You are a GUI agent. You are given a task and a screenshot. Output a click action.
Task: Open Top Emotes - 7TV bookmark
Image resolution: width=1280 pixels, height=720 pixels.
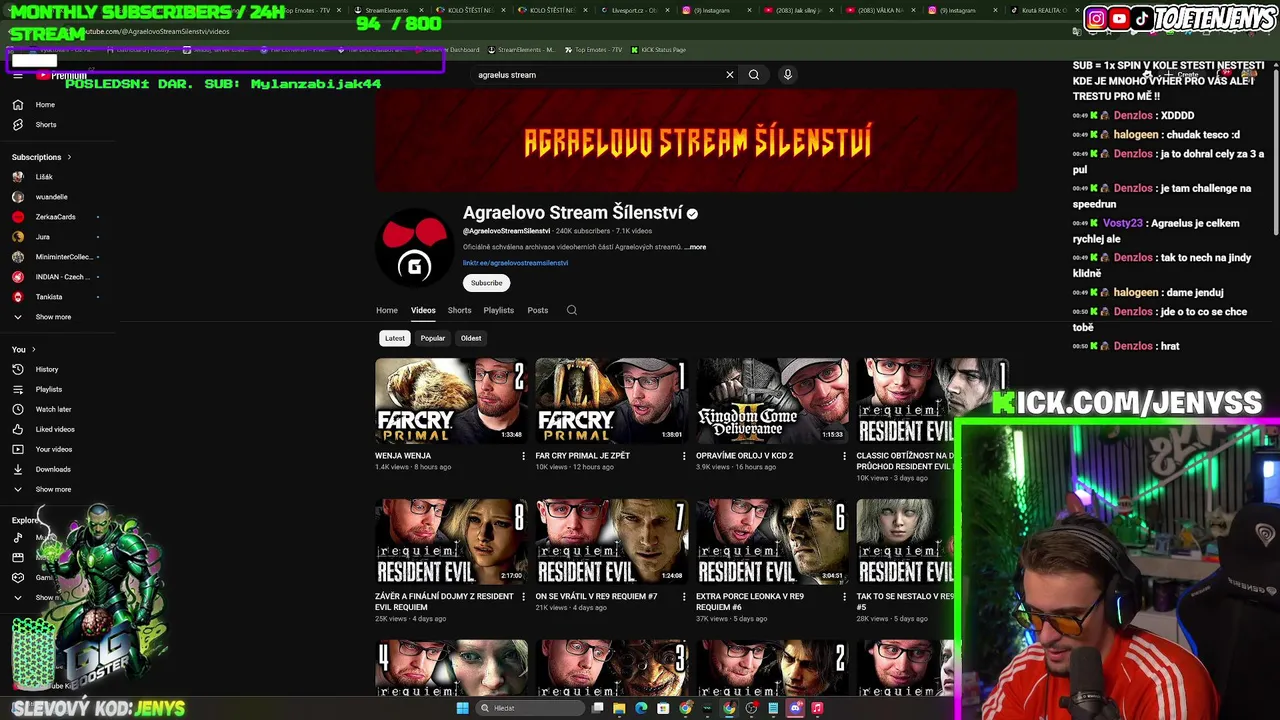tap(593, 50)
